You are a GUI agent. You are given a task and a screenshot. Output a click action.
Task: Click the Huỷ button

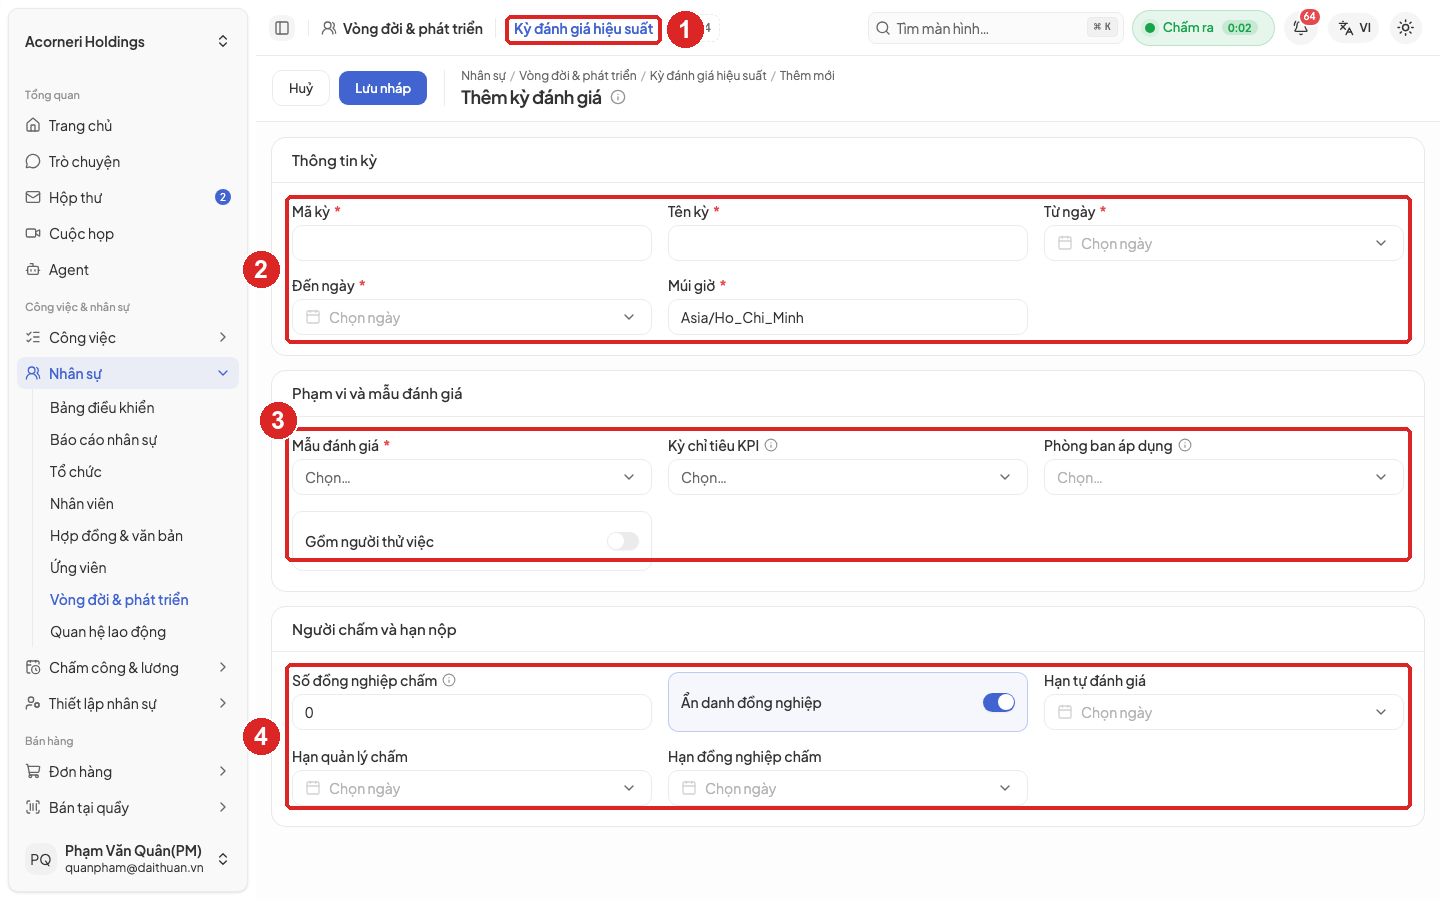(x=301, y=88)
